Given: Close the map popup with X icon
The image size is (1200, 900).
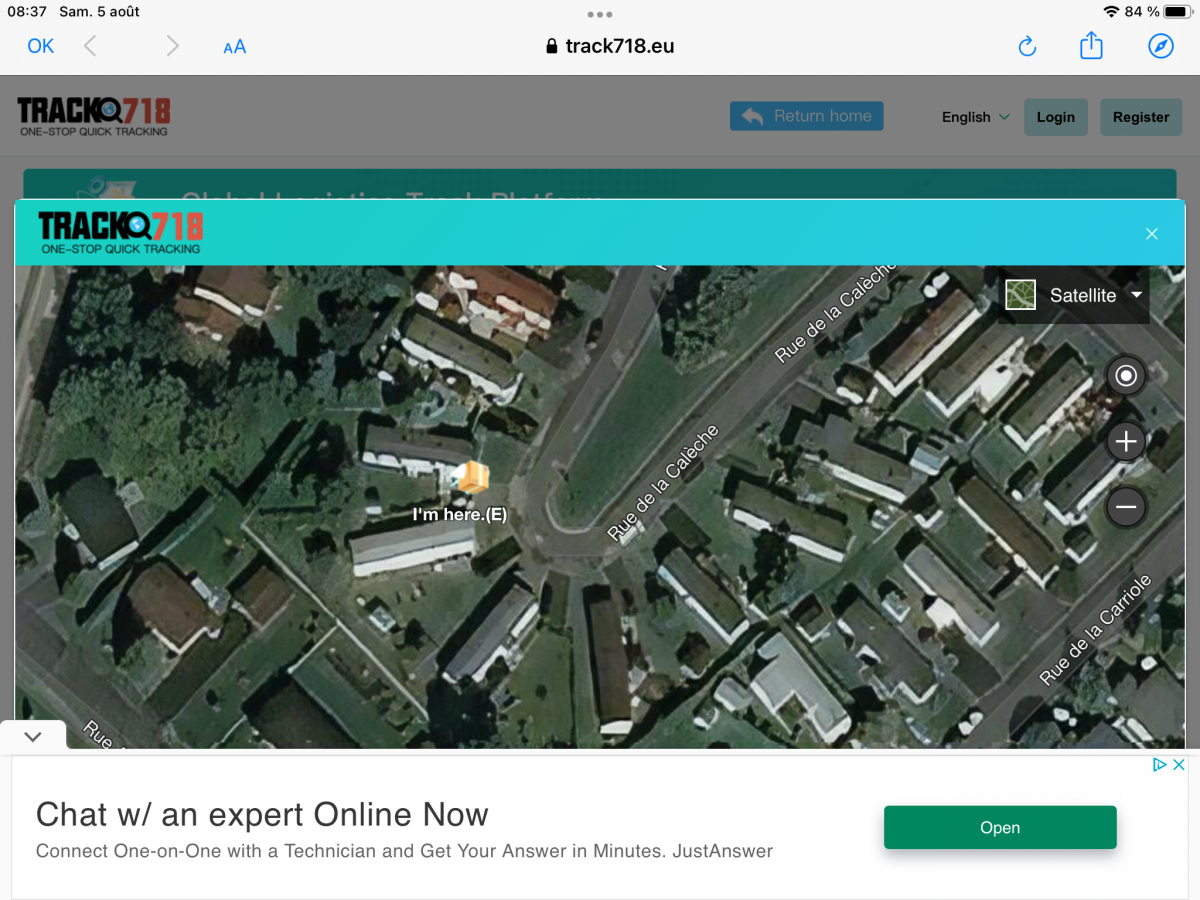Looking at the screenshot, I should click(1151, 234).
